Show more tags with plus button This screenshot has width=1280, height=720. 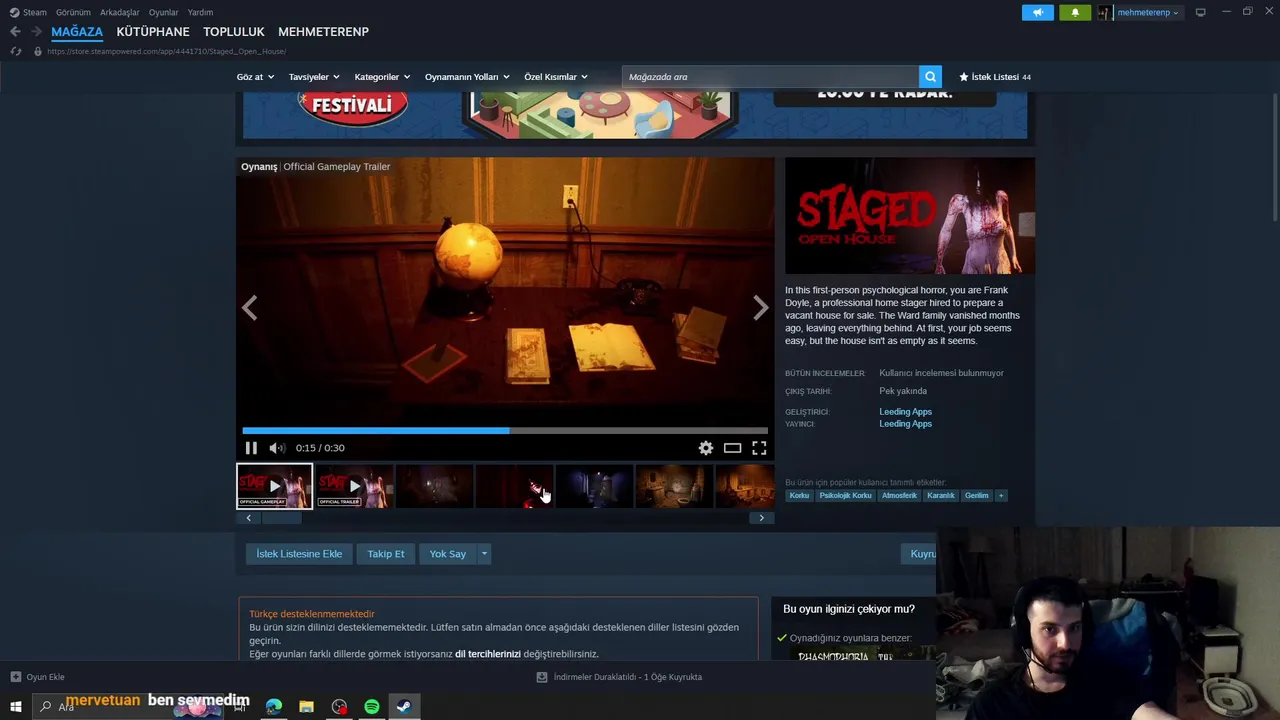pyautogui.click(x=1001, y=496)
